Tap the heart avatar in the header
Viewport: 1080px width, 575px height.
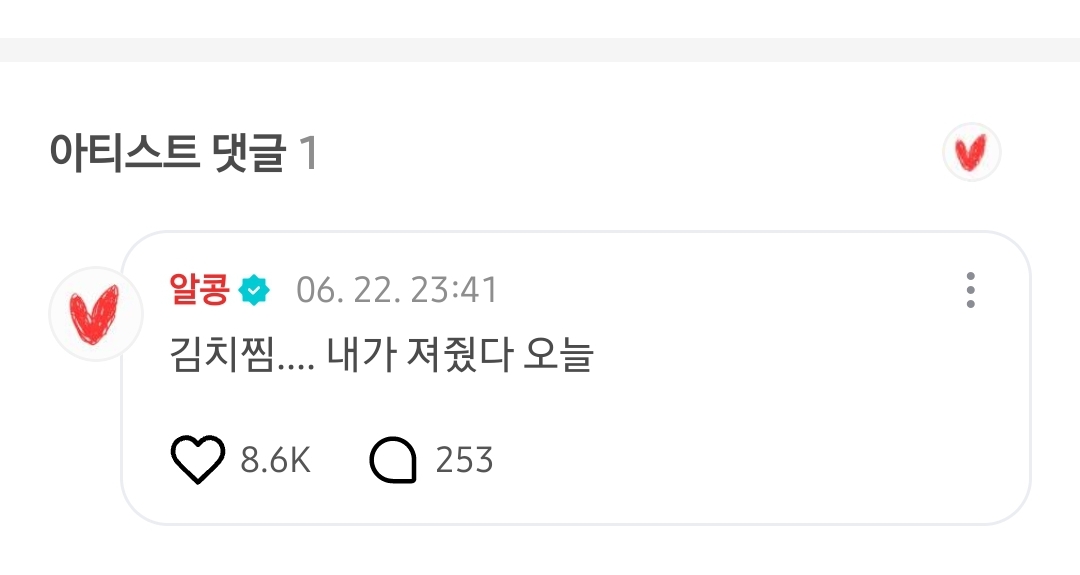971,152
